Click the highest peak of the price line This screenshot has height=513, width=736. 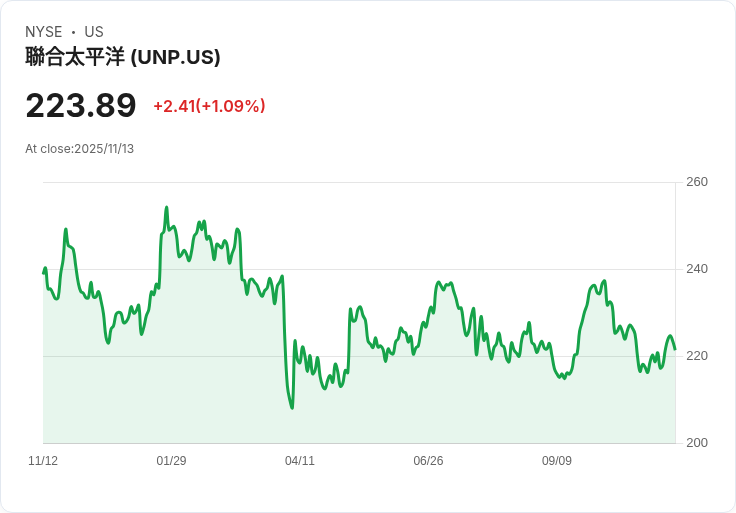[x=166, y=208]
